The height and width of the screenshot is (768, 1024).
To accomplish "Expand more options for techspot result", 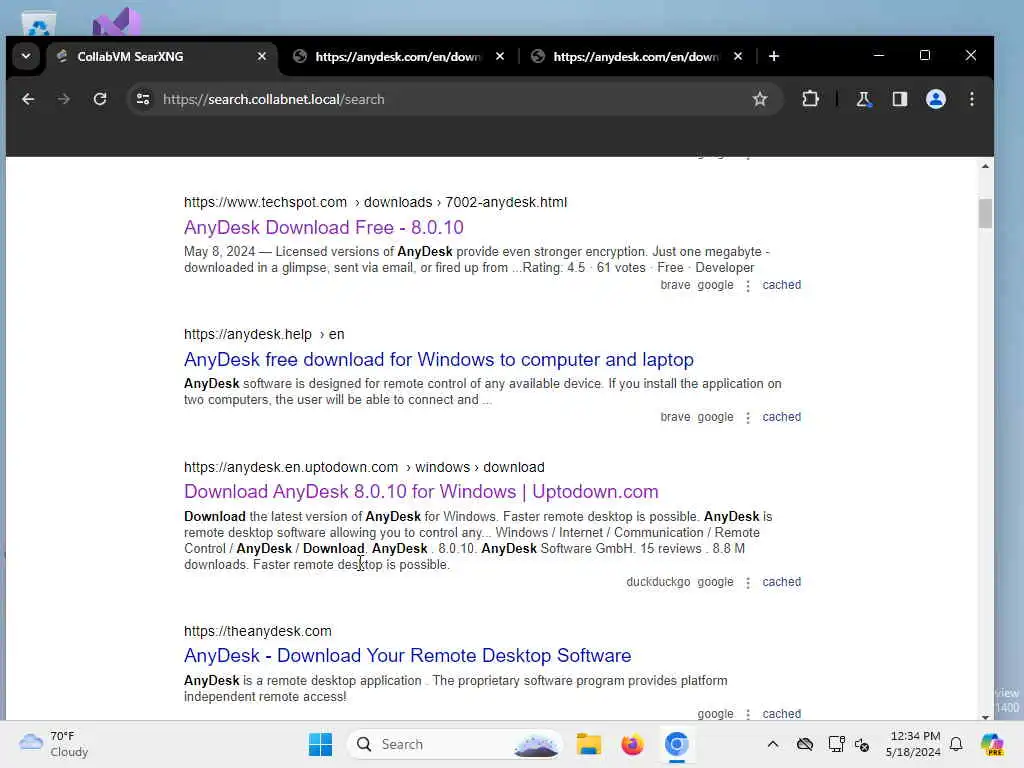I will pyautogui.click(x=748, y=285).
